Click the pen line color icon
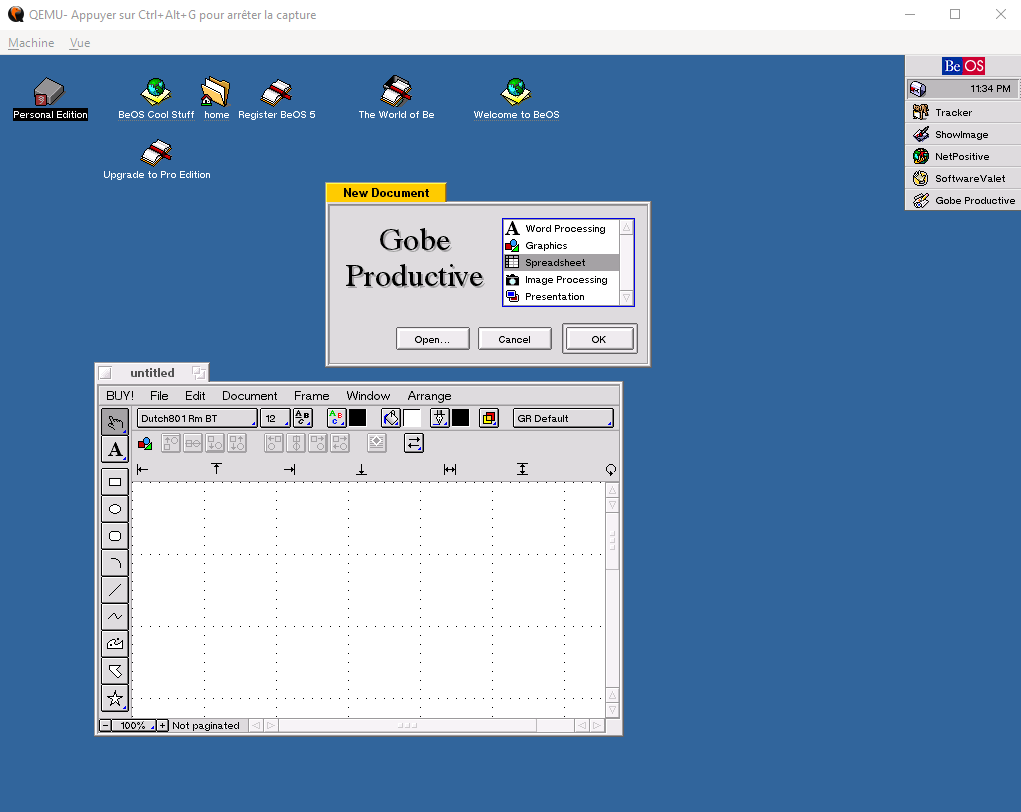Viewport: 1021px width, 812px height. [x=440, y=418]
